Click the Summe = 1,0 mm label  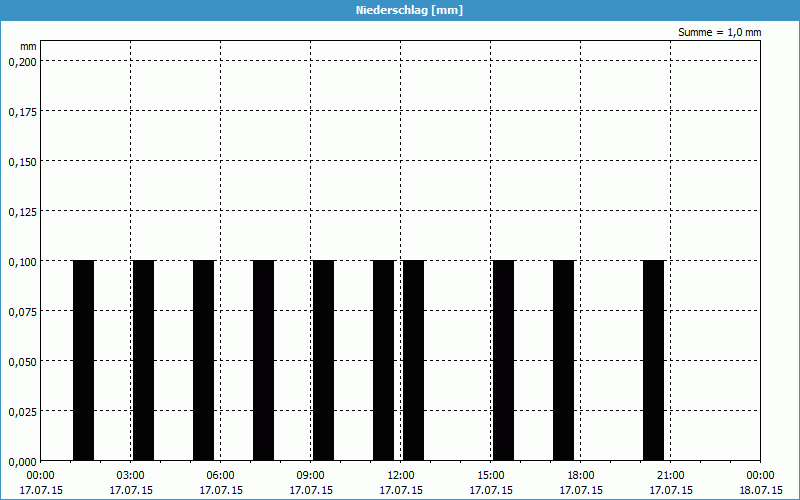(x=719, y=33)
